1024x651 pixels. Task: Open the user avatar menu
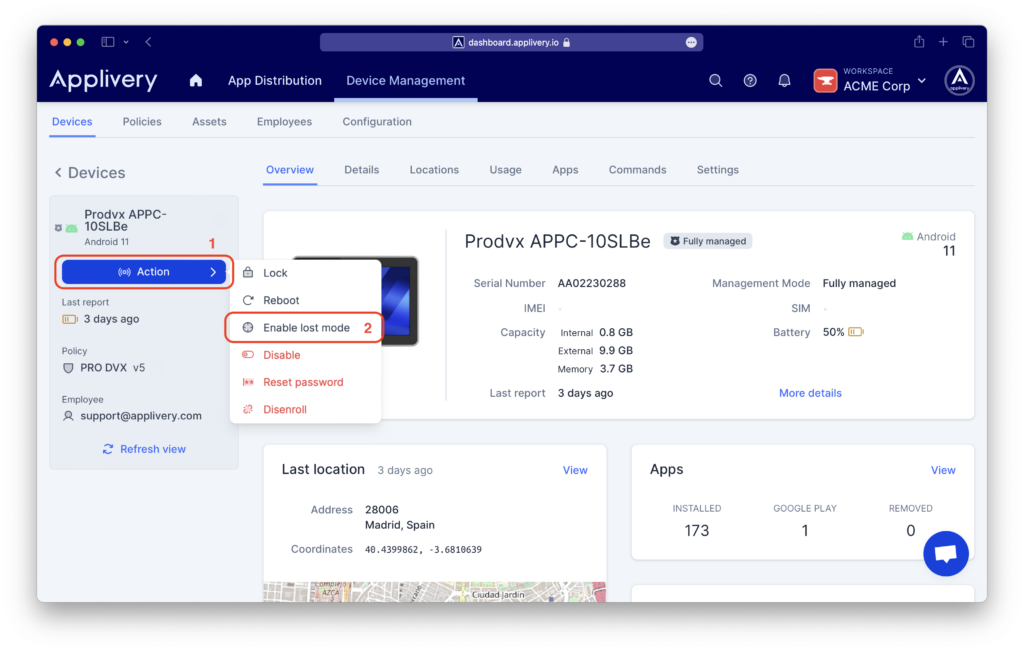point(959,80)
